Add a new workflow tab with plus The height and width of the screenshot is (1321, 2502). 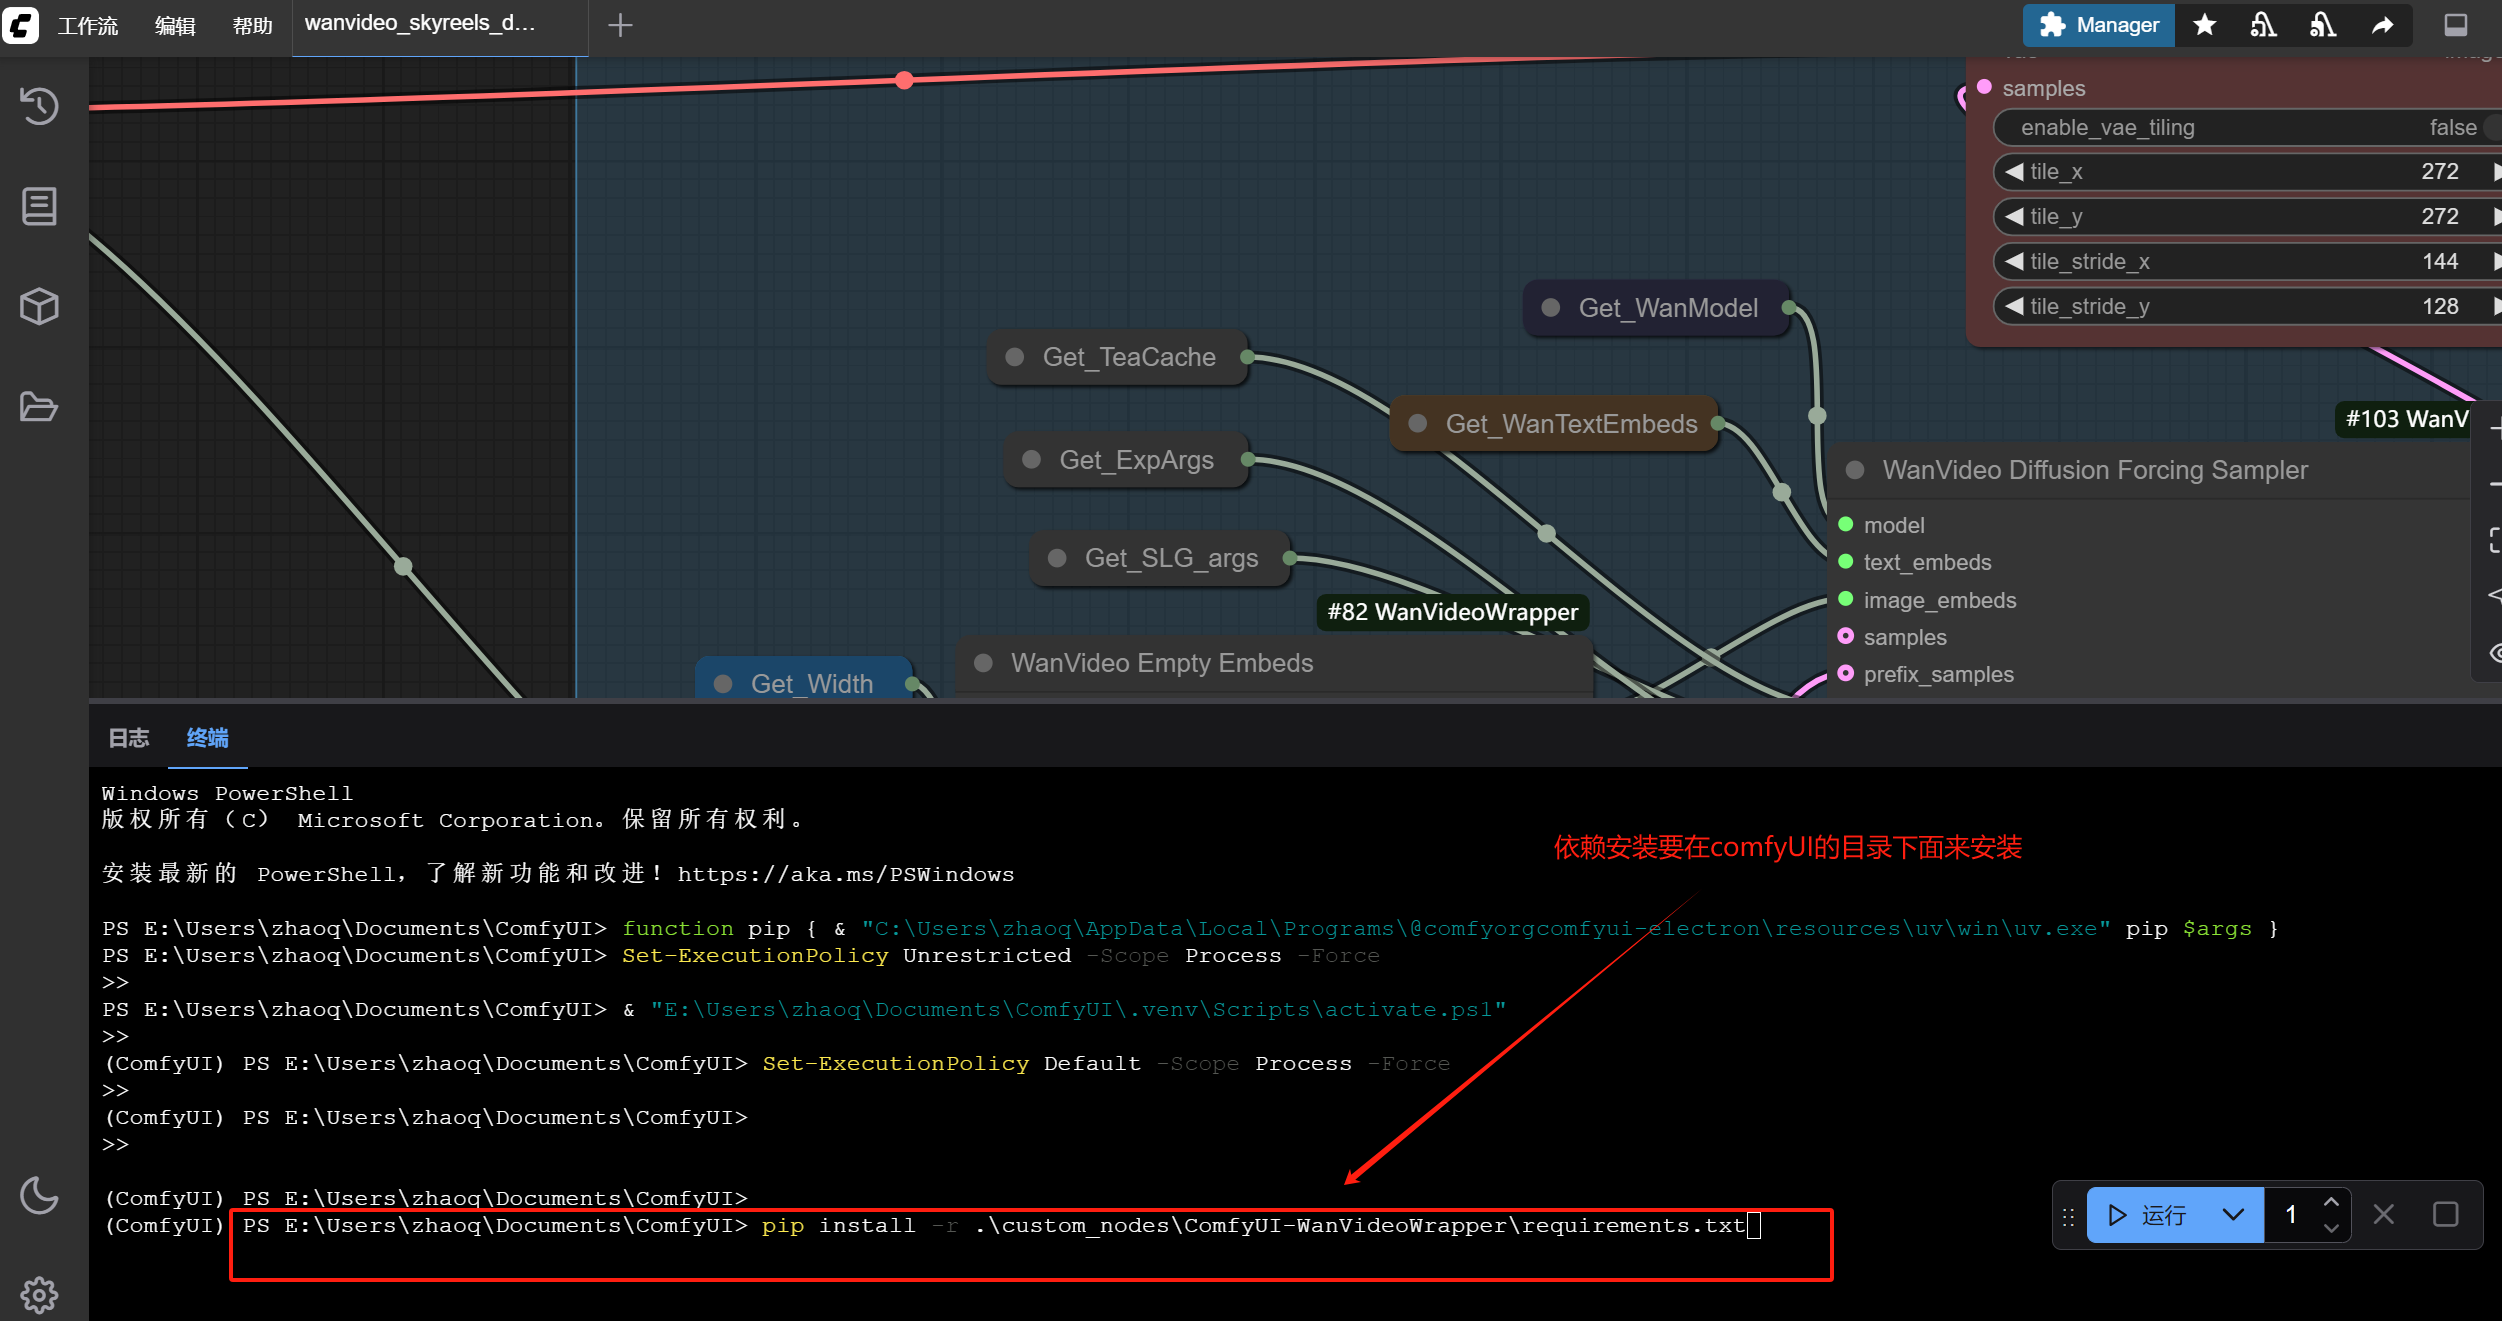point(620,25)
